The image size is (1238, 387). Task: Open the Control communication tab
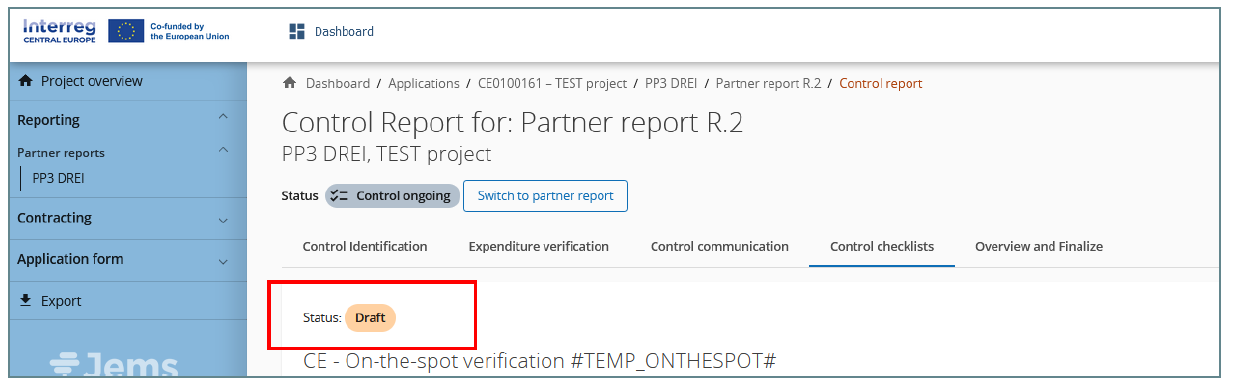point(720,246)
